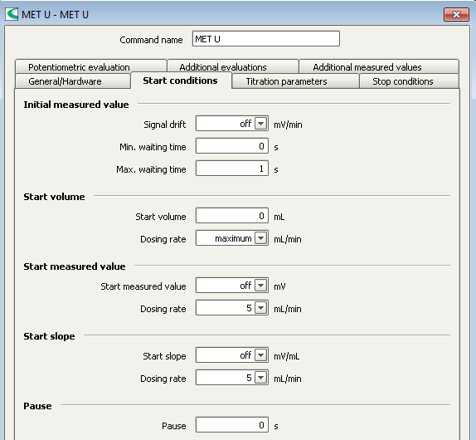Expand the Start volume Dosing rate dropdown
The width and height of the screenshot is (476, 440).
[261, 238]
